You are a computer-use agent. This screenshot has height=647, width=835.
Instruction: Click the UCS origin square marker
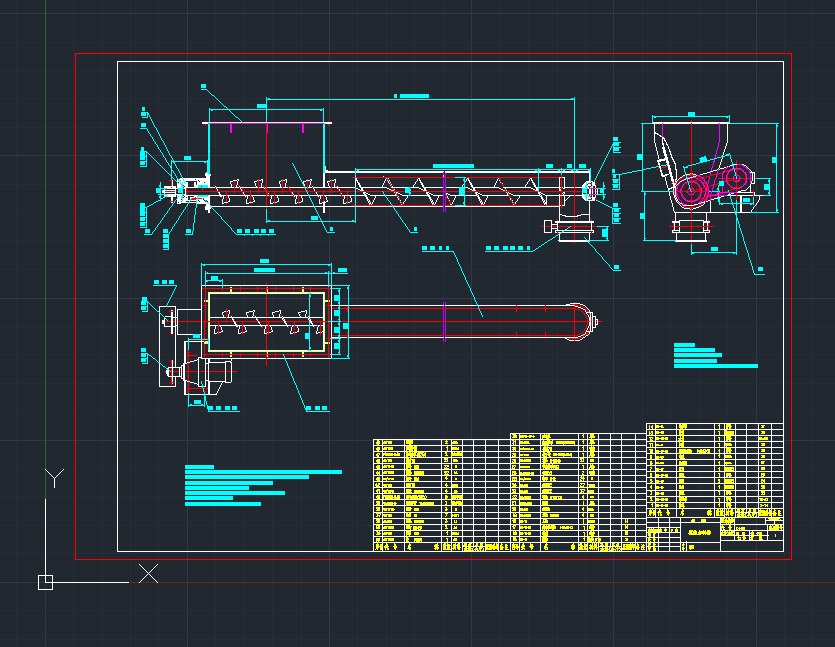(x=45, y=582)
